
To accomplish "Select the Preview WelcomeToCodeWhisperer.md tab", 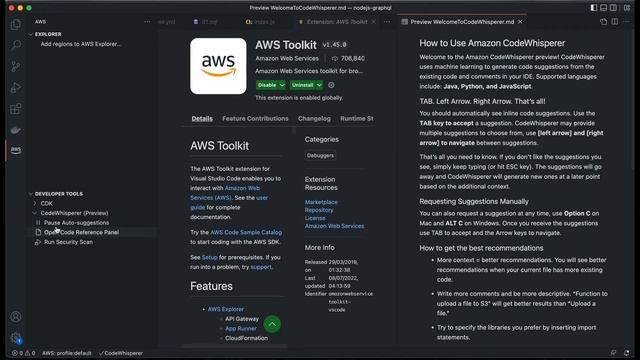I will point(462,22).
